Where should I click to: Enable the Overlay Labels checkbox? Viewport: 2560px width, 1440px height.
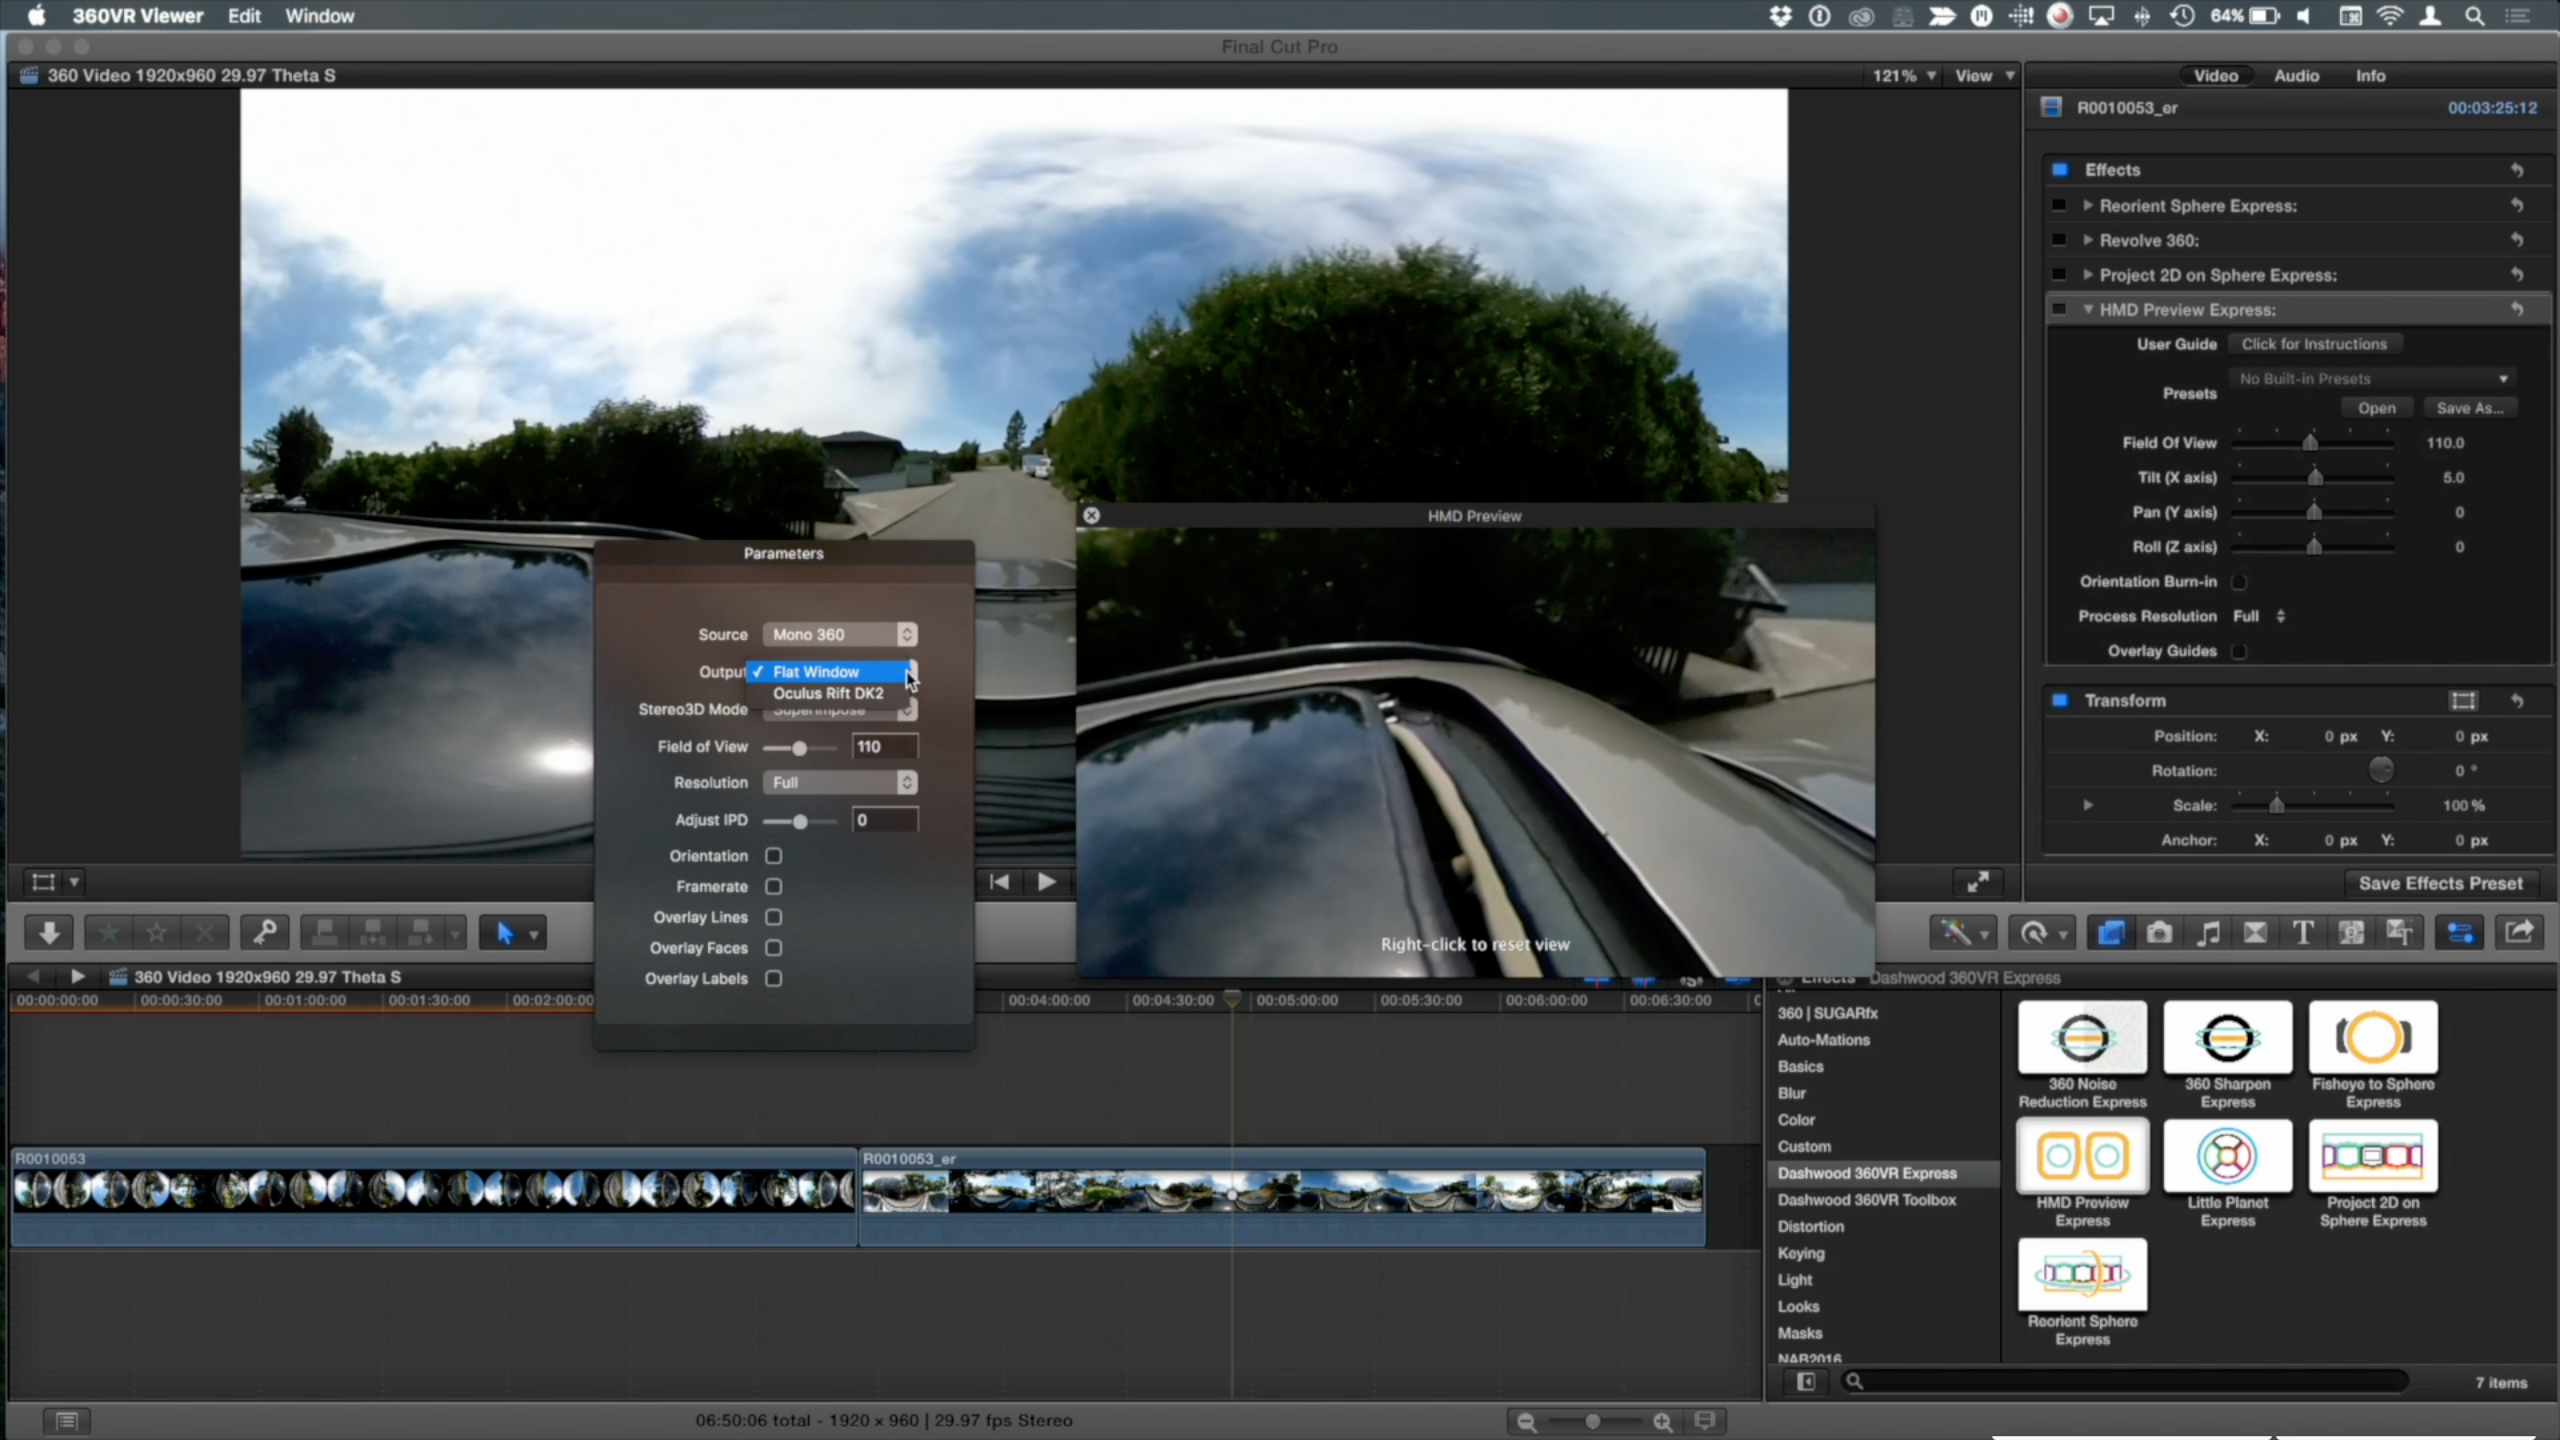(773, 978)
